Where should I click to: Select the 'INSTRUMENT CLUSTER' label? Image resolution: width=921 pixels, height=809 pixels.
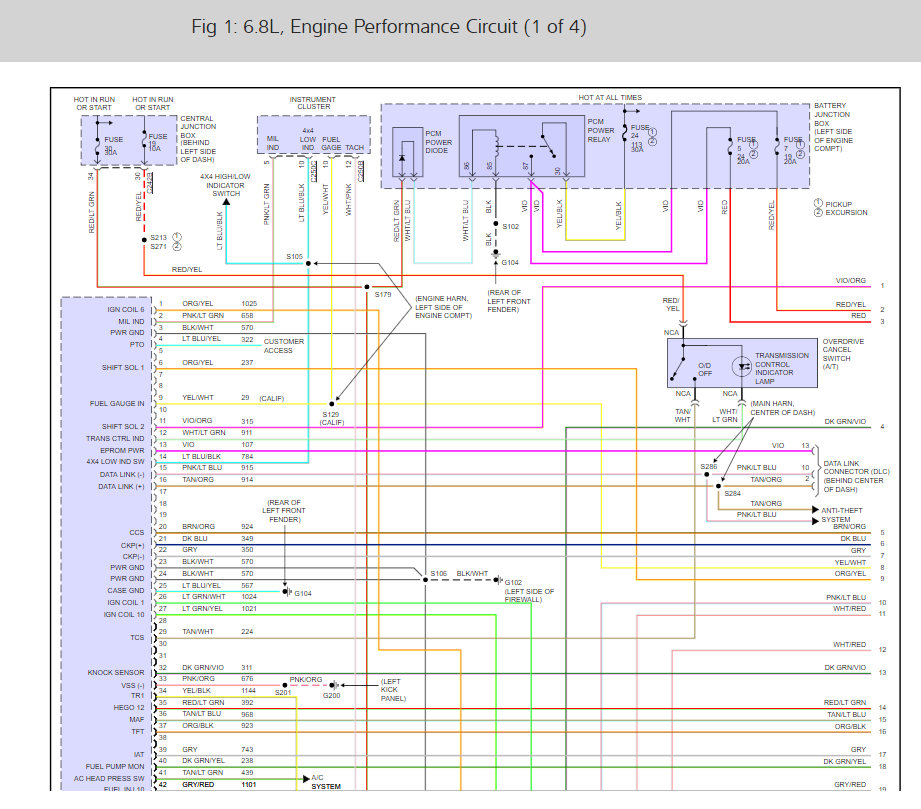[312, 103]
